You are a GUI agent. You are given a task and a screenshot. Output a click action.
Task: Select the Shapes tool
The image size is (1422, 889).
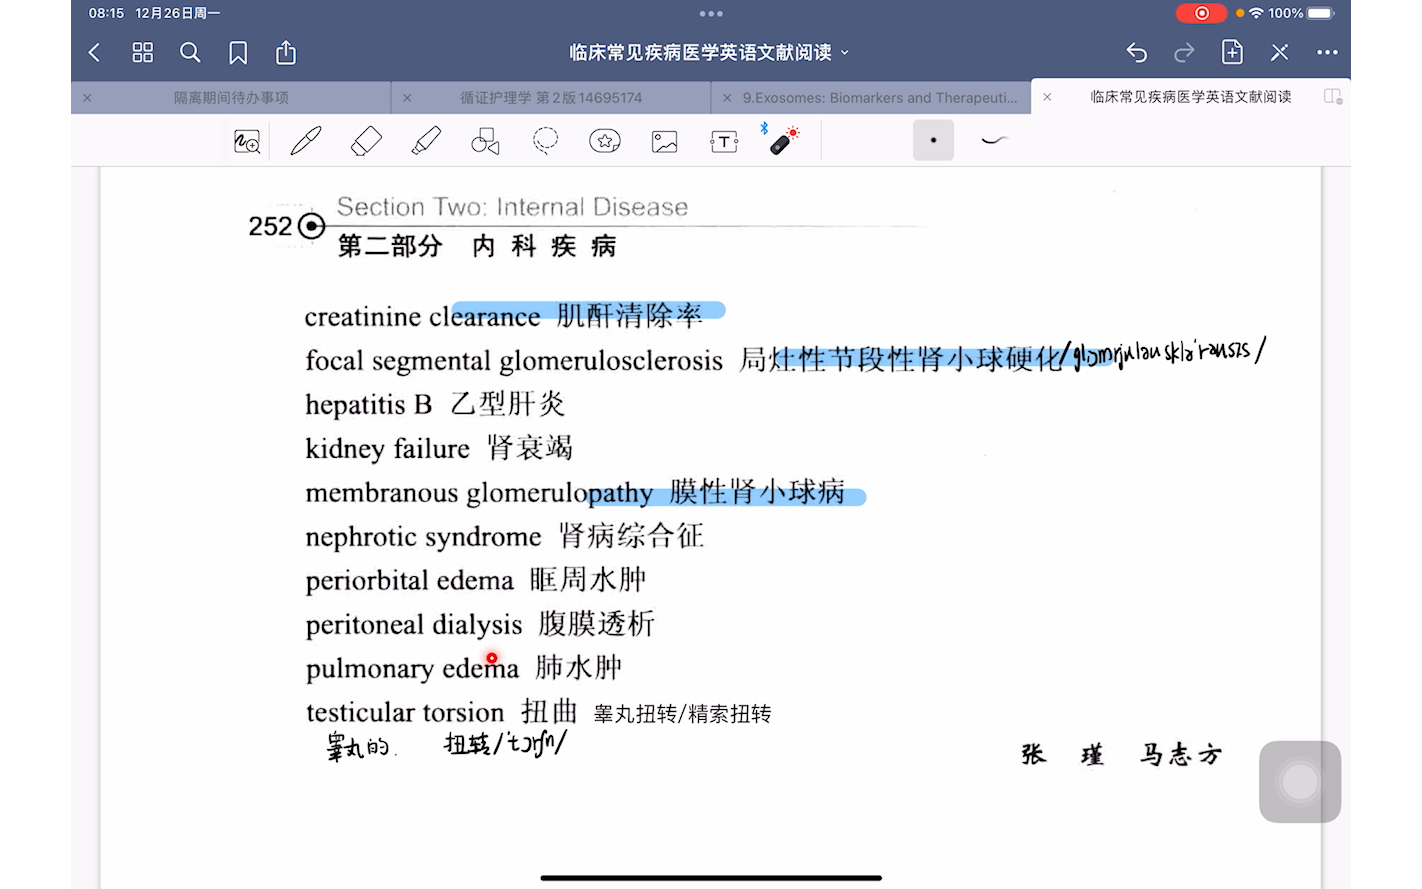click(485, 141)
